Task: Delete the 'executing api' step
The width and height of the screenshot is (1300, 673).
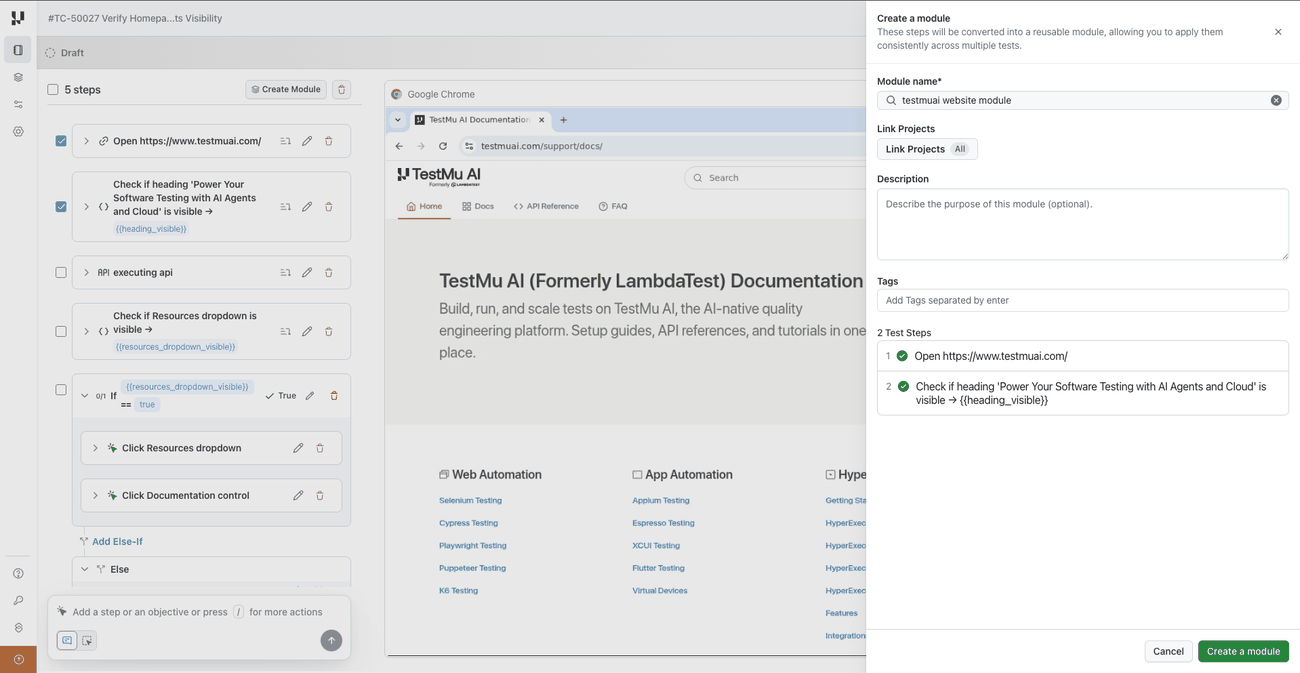Action: tap(328, 272)
